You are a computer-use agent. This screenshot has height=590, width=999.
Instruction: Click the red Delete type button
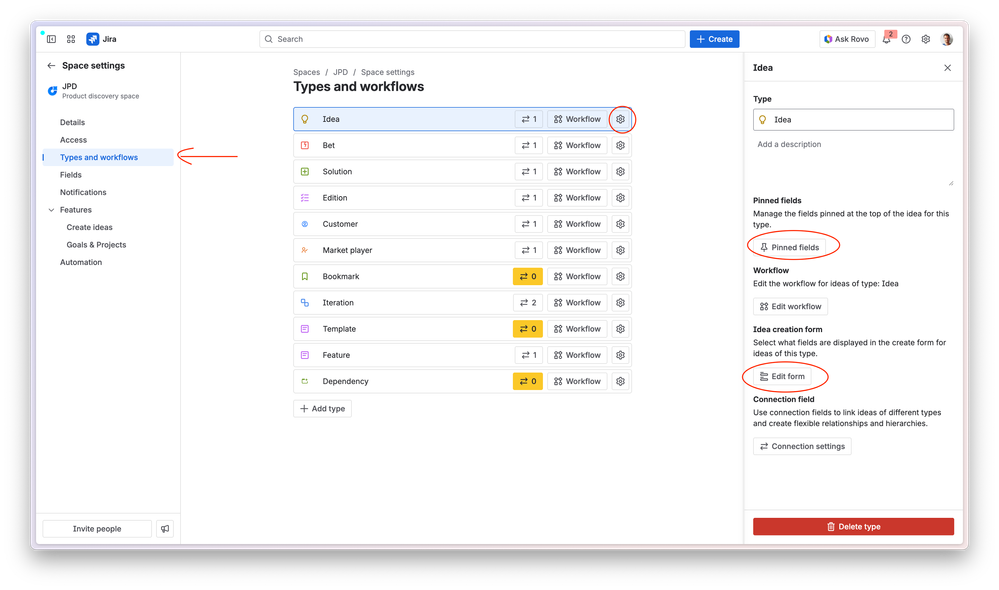[x=853, y=526]
